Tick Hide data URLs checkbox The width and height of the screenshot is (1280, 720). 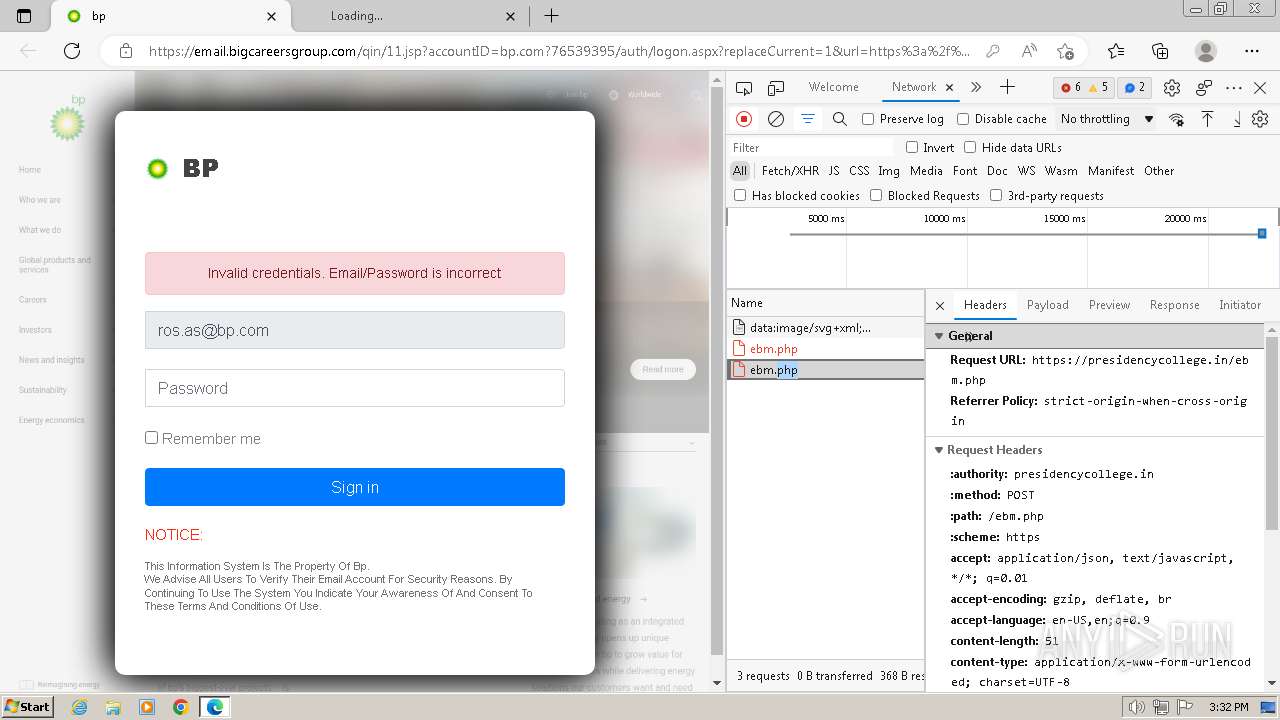click(970, 147)
